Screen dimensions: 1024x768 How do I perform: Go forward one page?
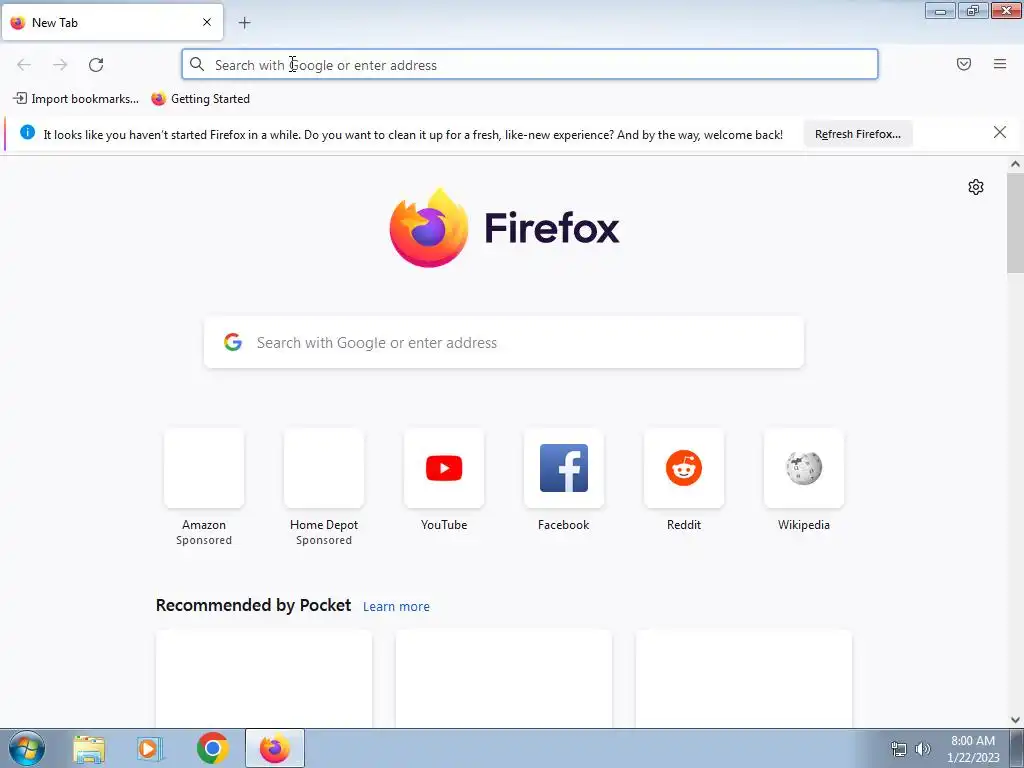point(60,65)
